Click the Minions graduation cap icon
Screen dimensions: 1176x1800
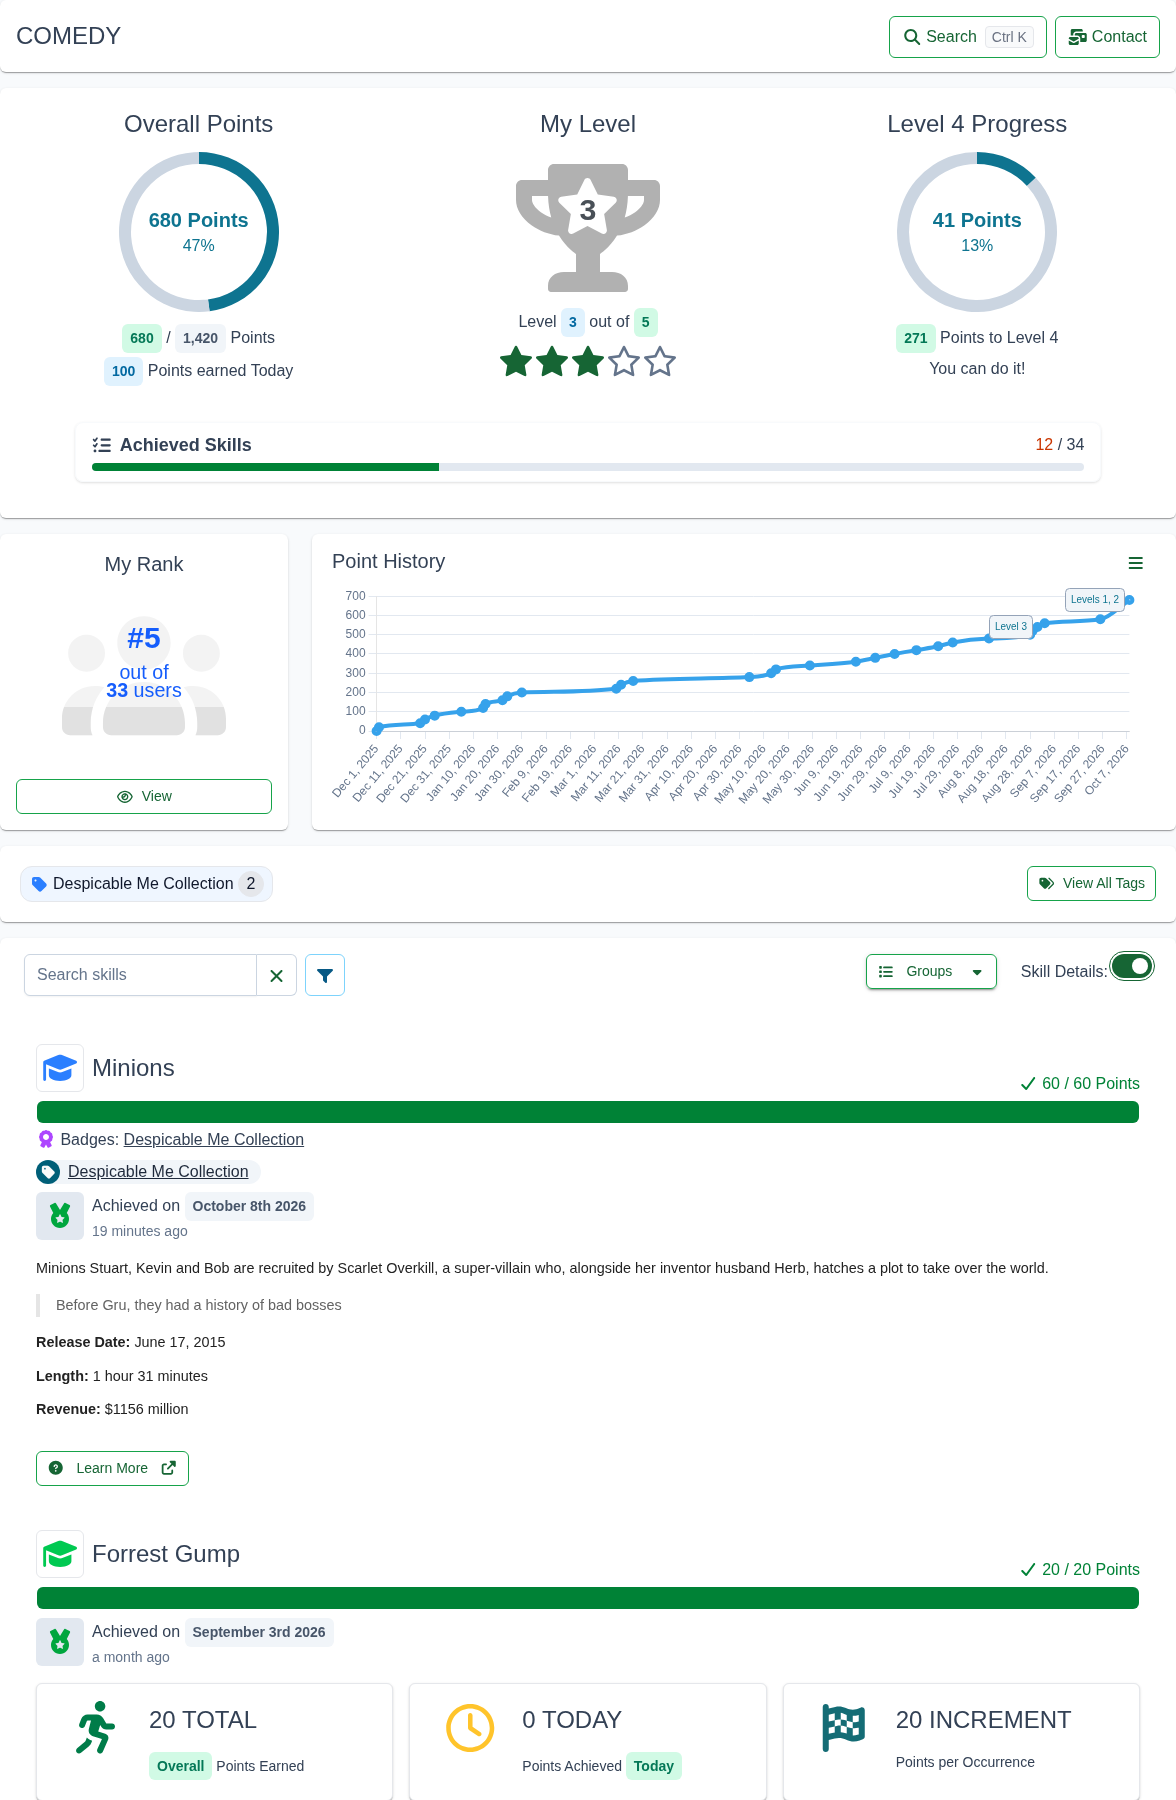click(x=60, y=1068)
